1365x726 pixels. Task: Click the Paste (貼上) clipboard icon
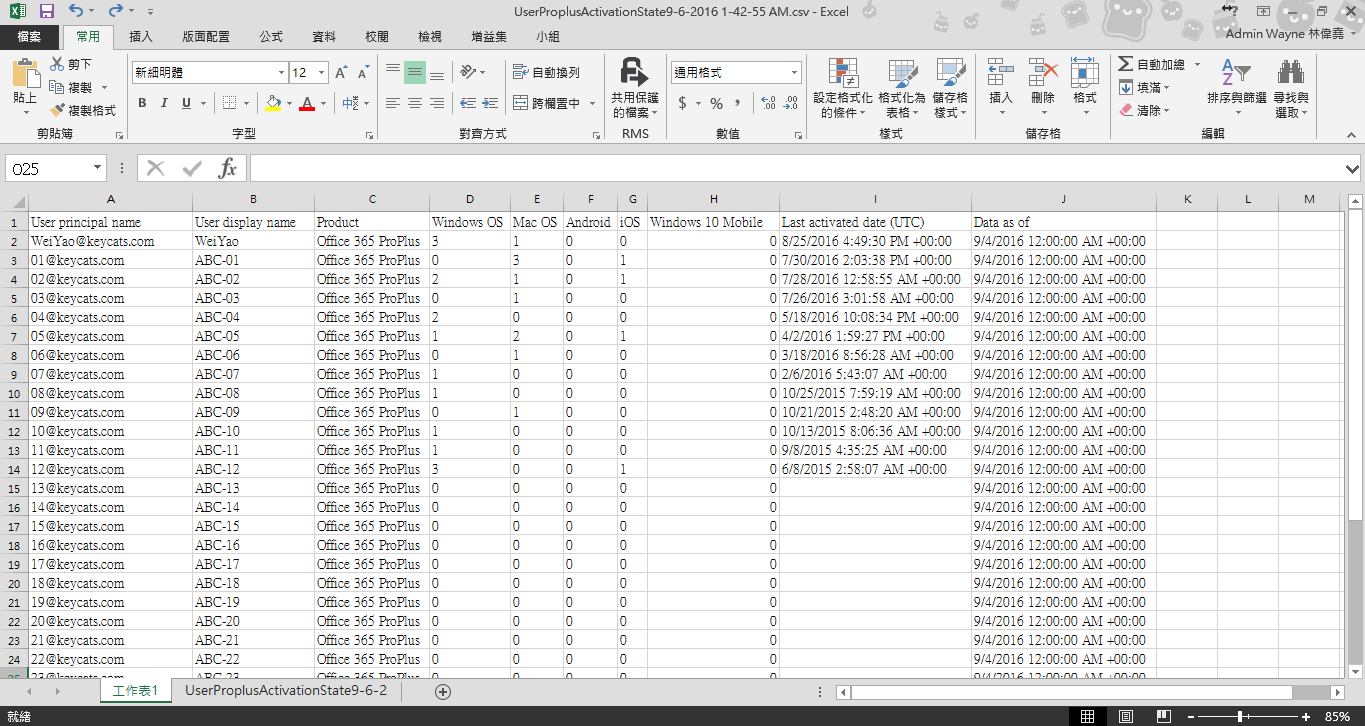[25, 74]
